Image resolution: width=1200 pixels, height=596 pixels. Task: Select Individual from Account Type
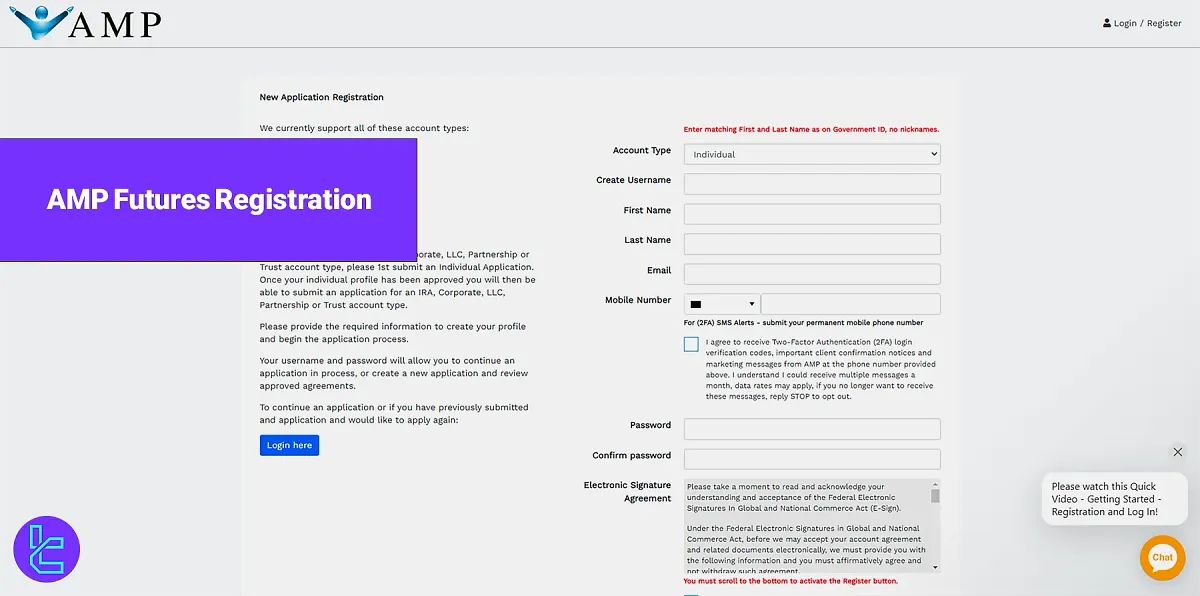(x=811, y=153)
